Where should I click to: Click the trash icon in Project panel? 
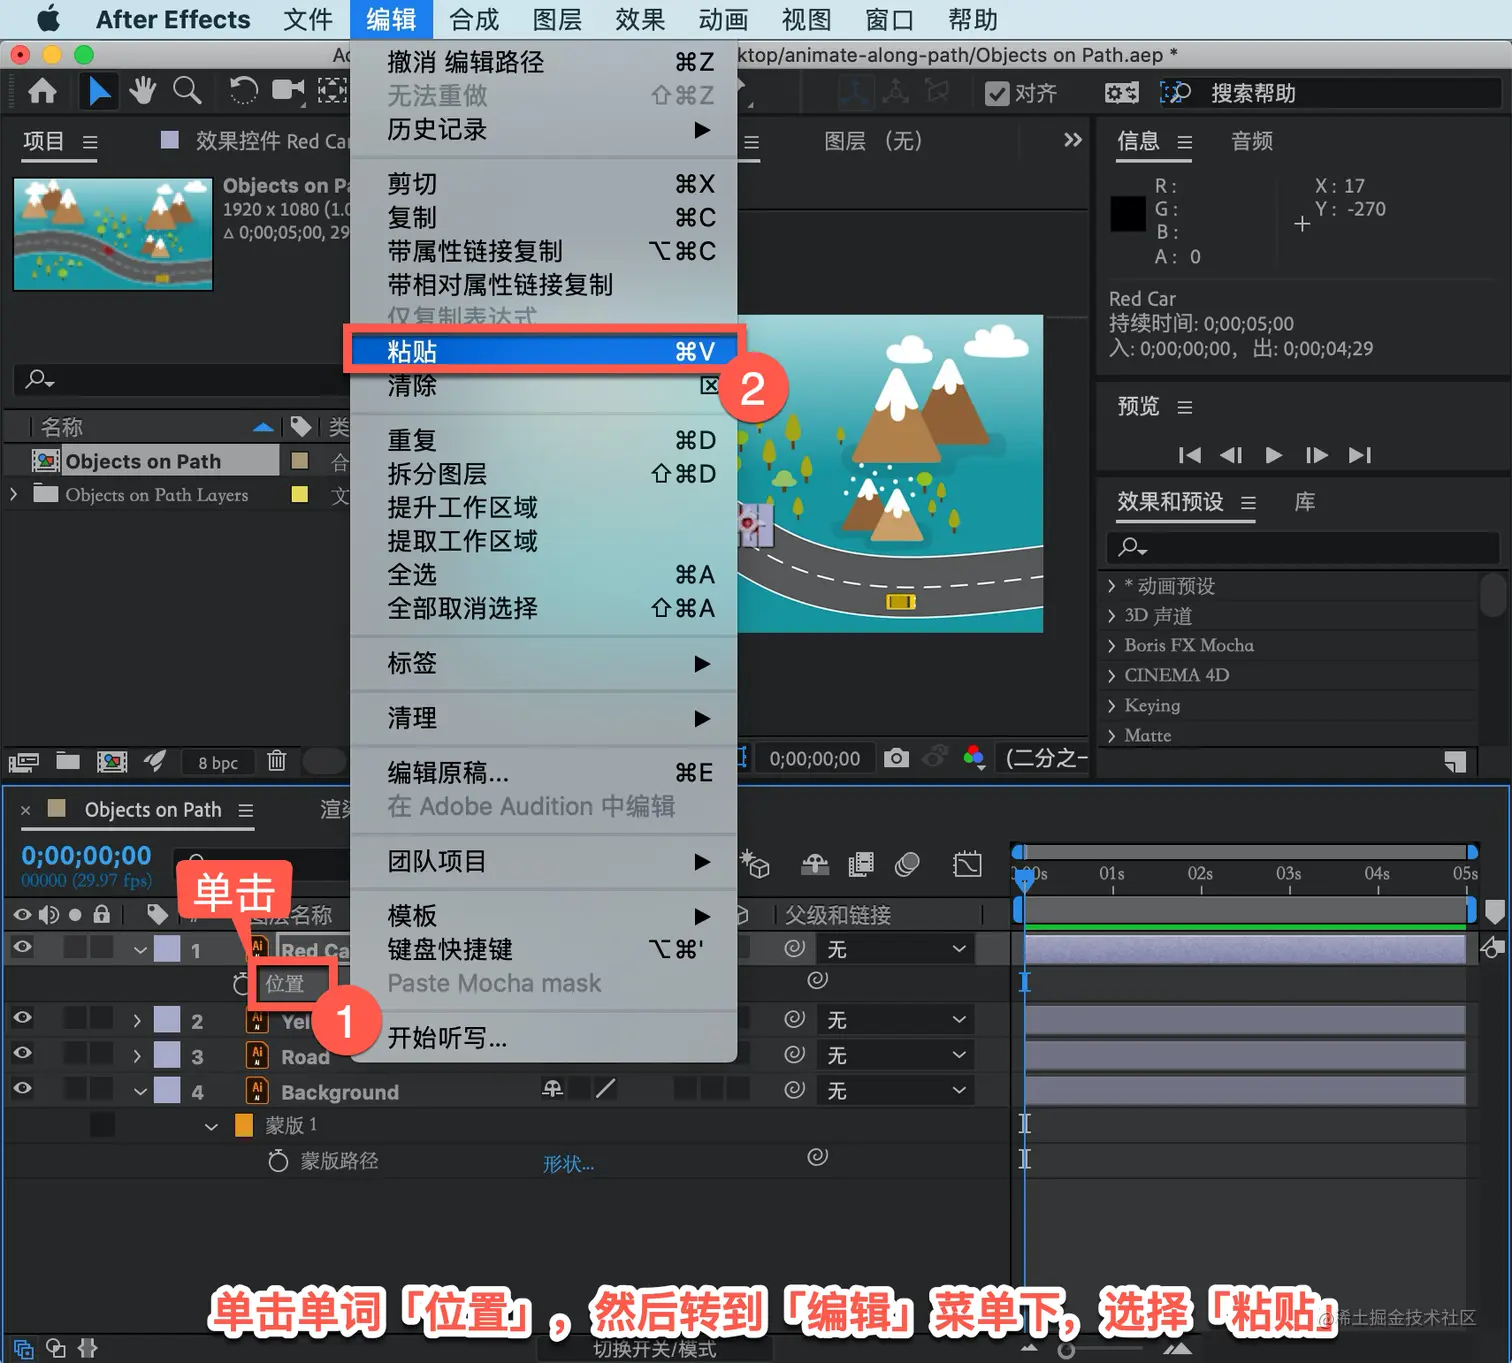click(277, 761)
